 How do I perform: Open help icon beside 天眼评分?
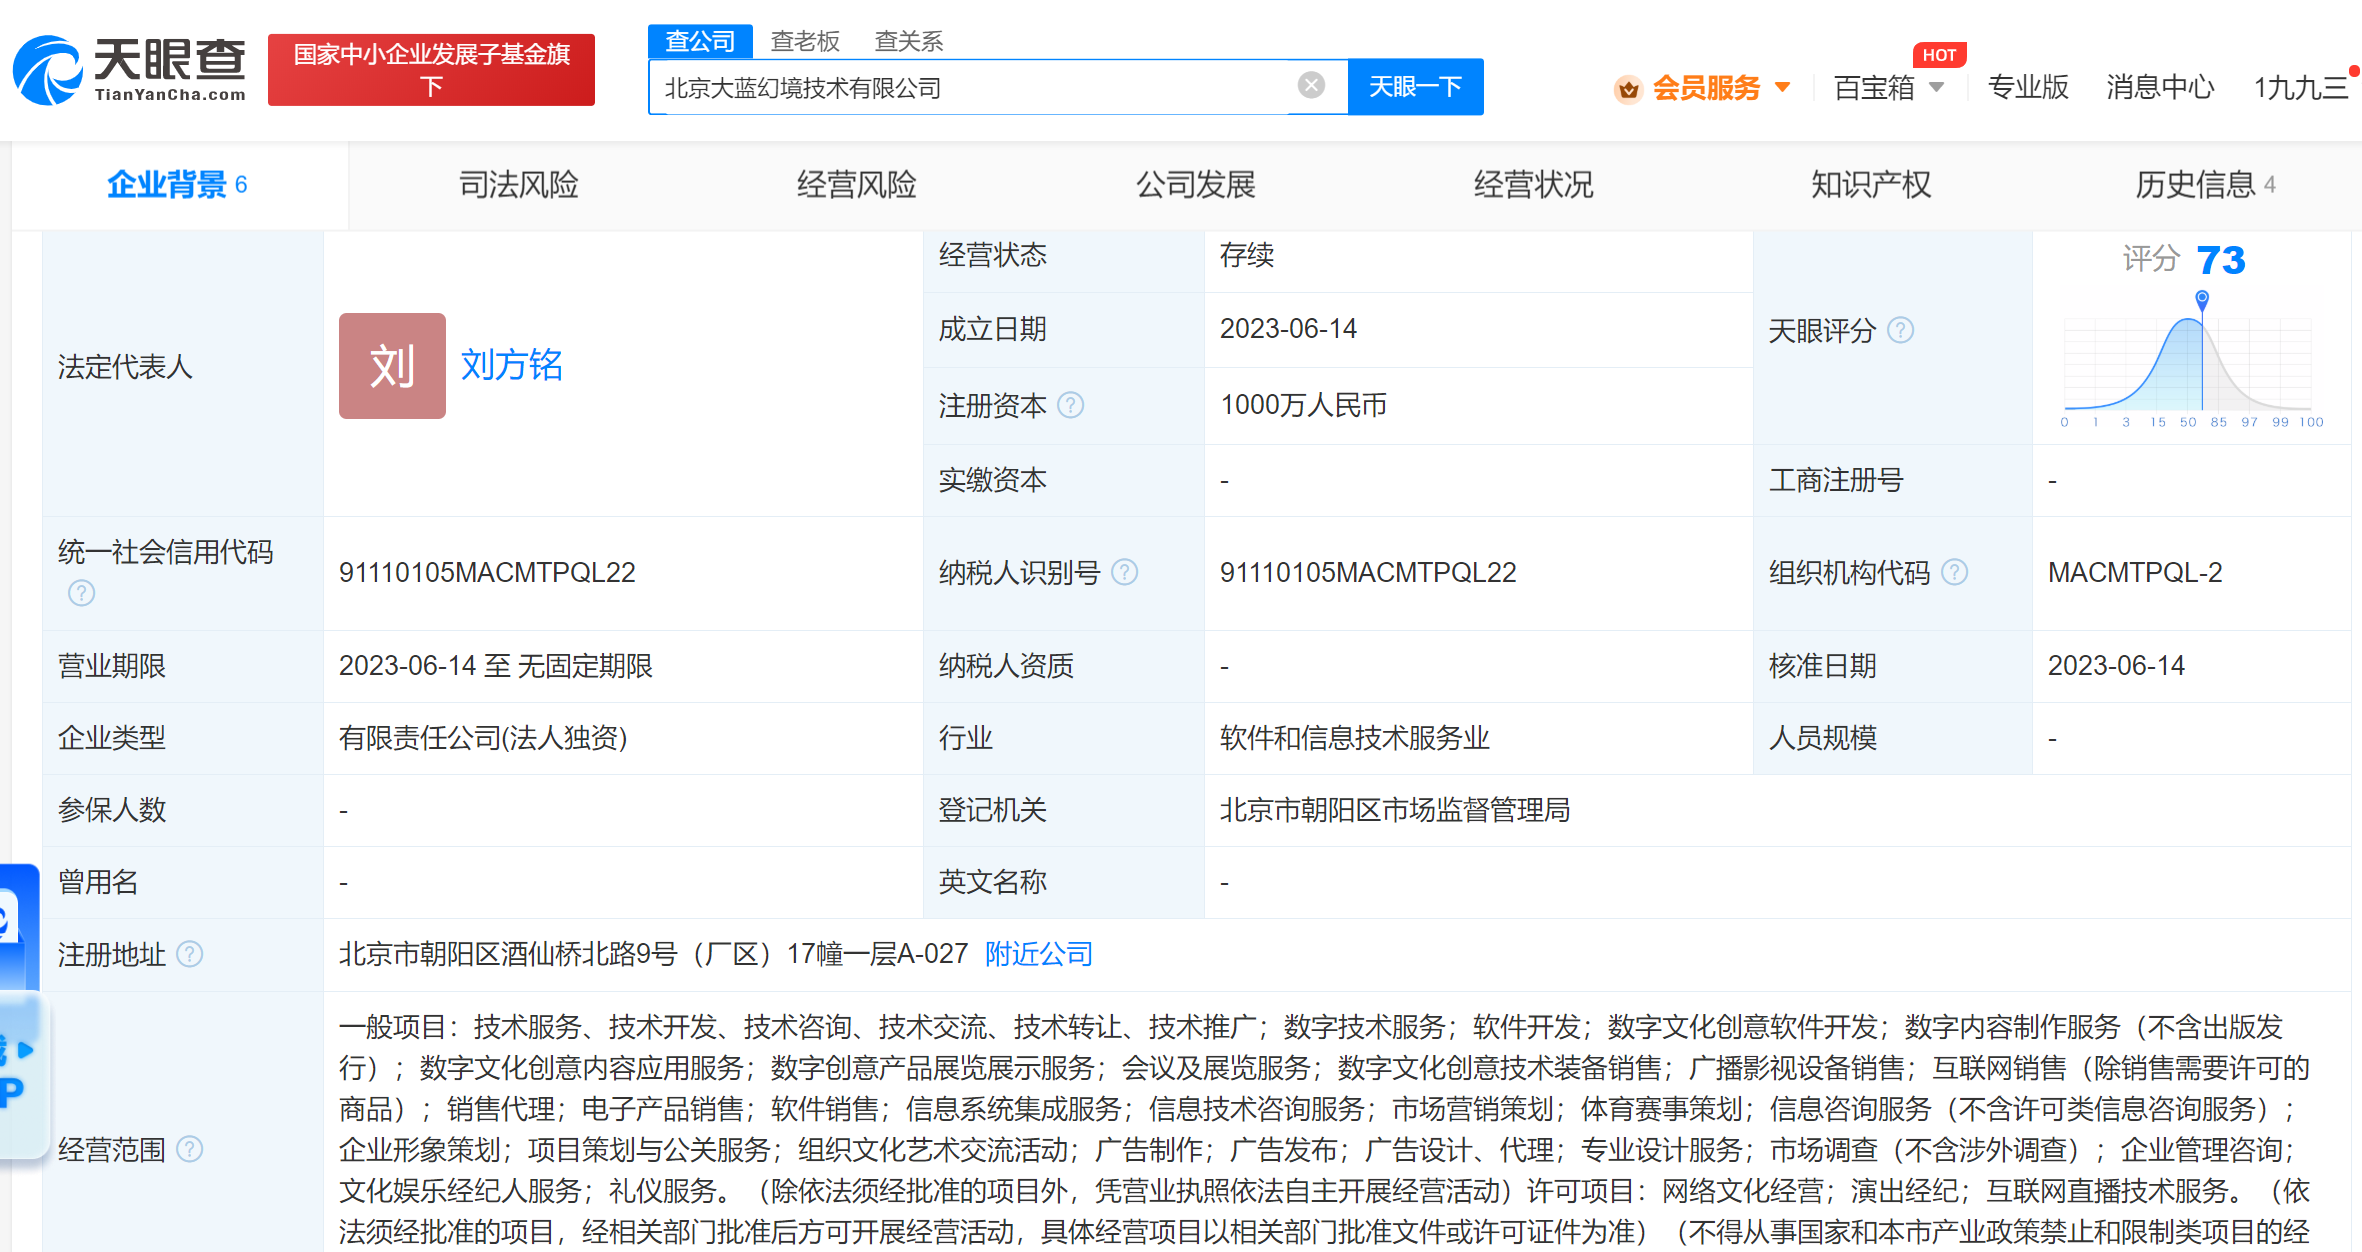(x=1900, y=330)
